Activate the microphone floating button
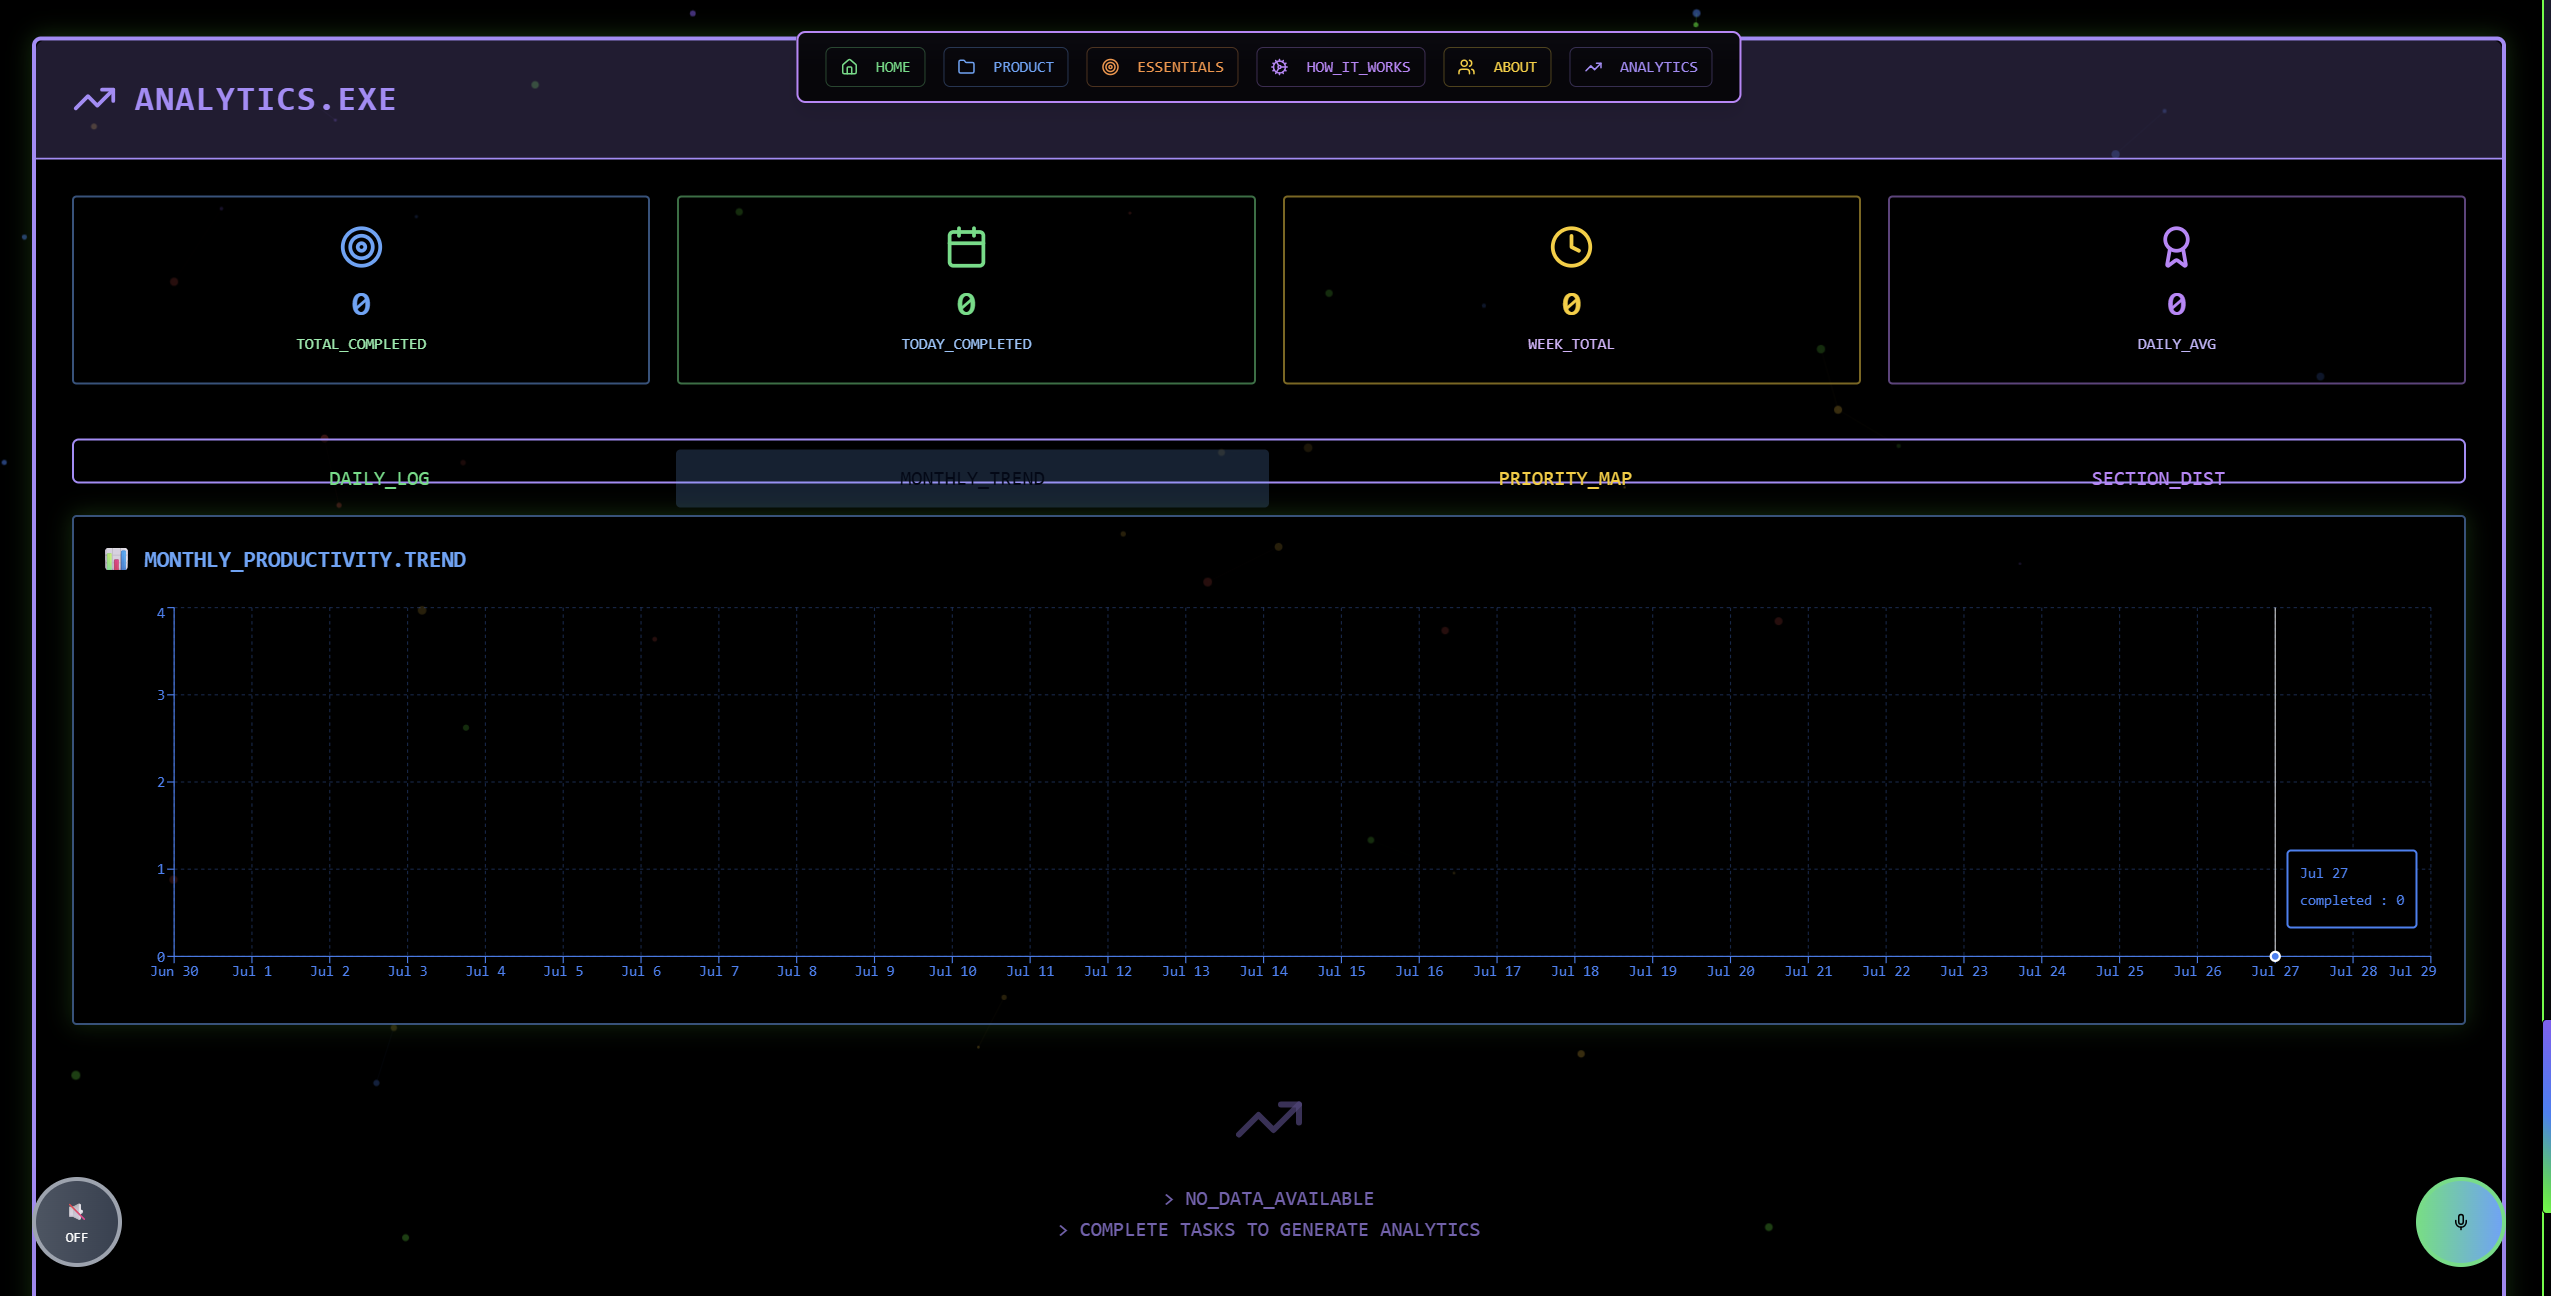 (2460, 1221)
